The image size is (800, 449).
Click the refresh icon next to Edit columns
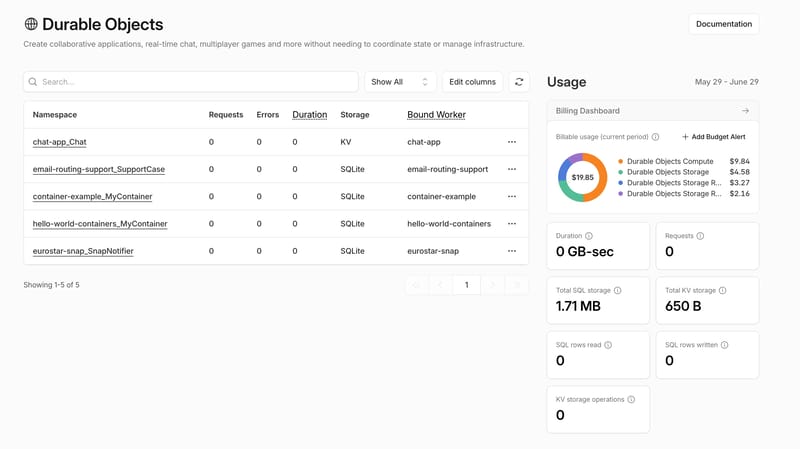(519, 82)
